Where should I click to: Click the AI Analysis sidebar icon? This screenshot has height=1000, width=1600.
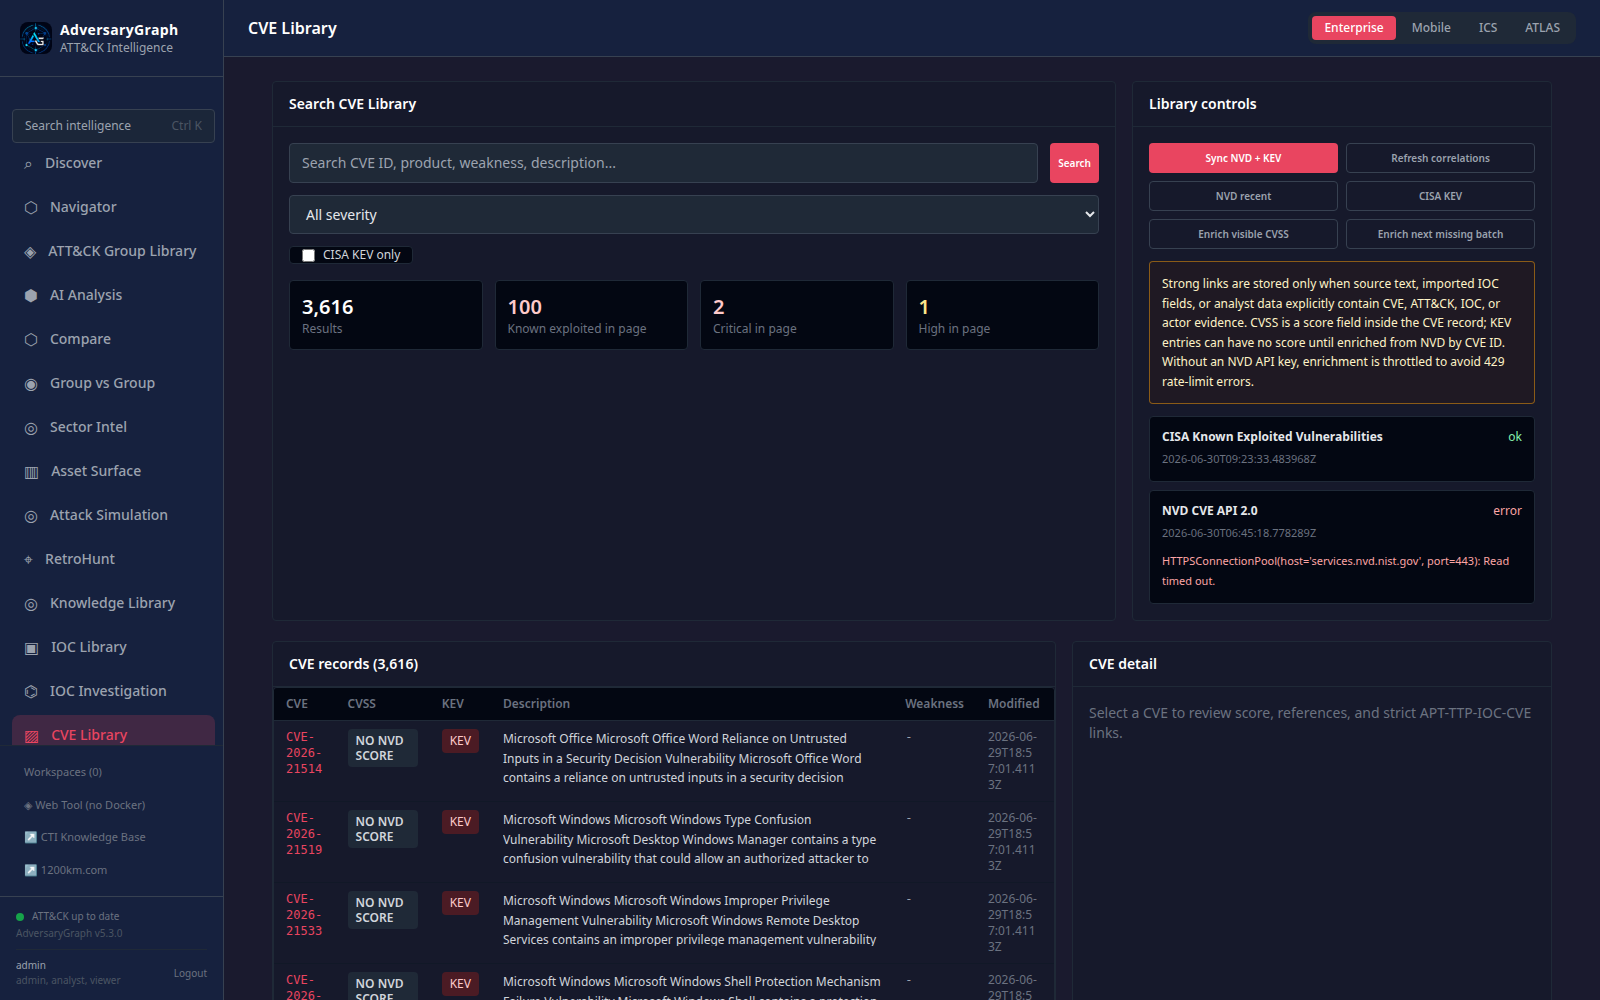31,296
